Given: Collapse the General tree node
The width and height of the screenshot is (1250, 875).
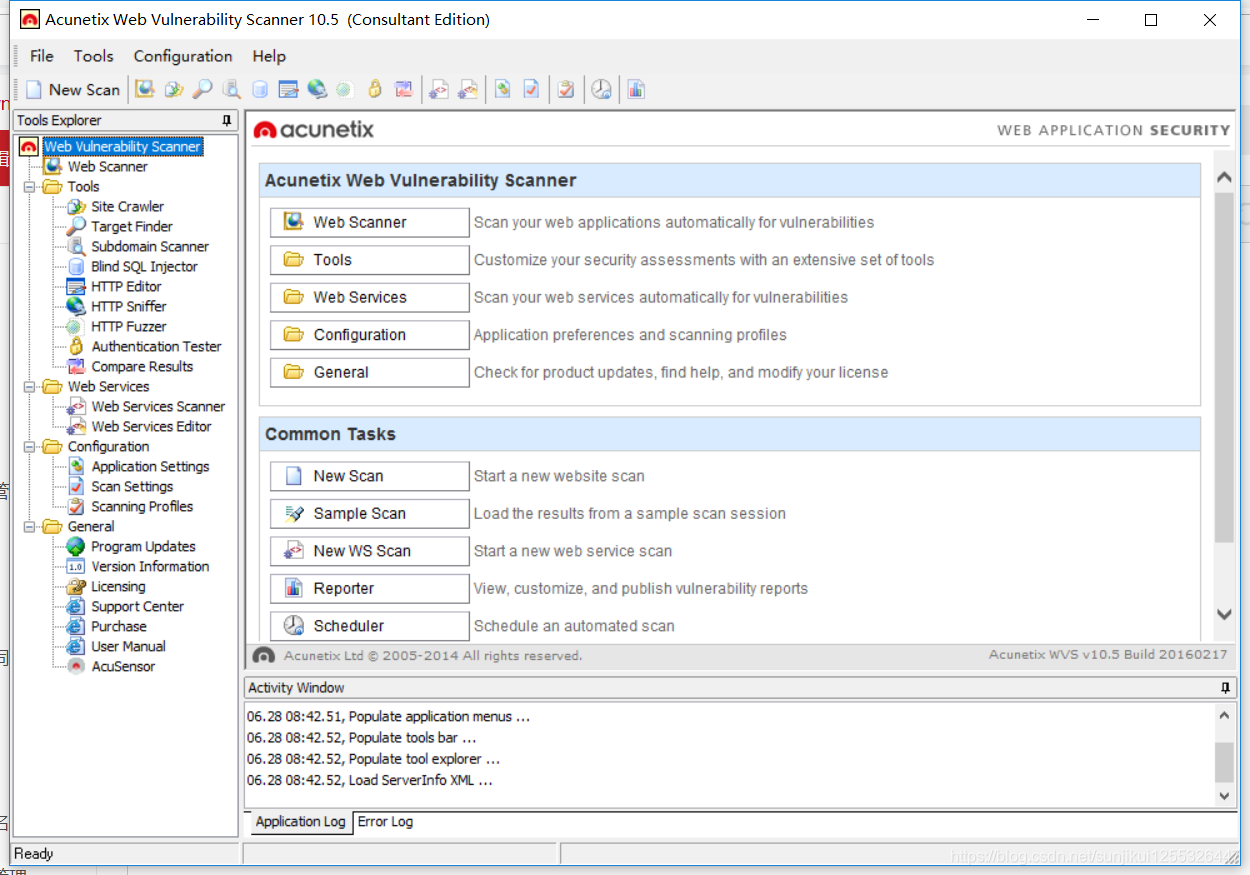Looking at the screenshot, I should click(29, 527).
